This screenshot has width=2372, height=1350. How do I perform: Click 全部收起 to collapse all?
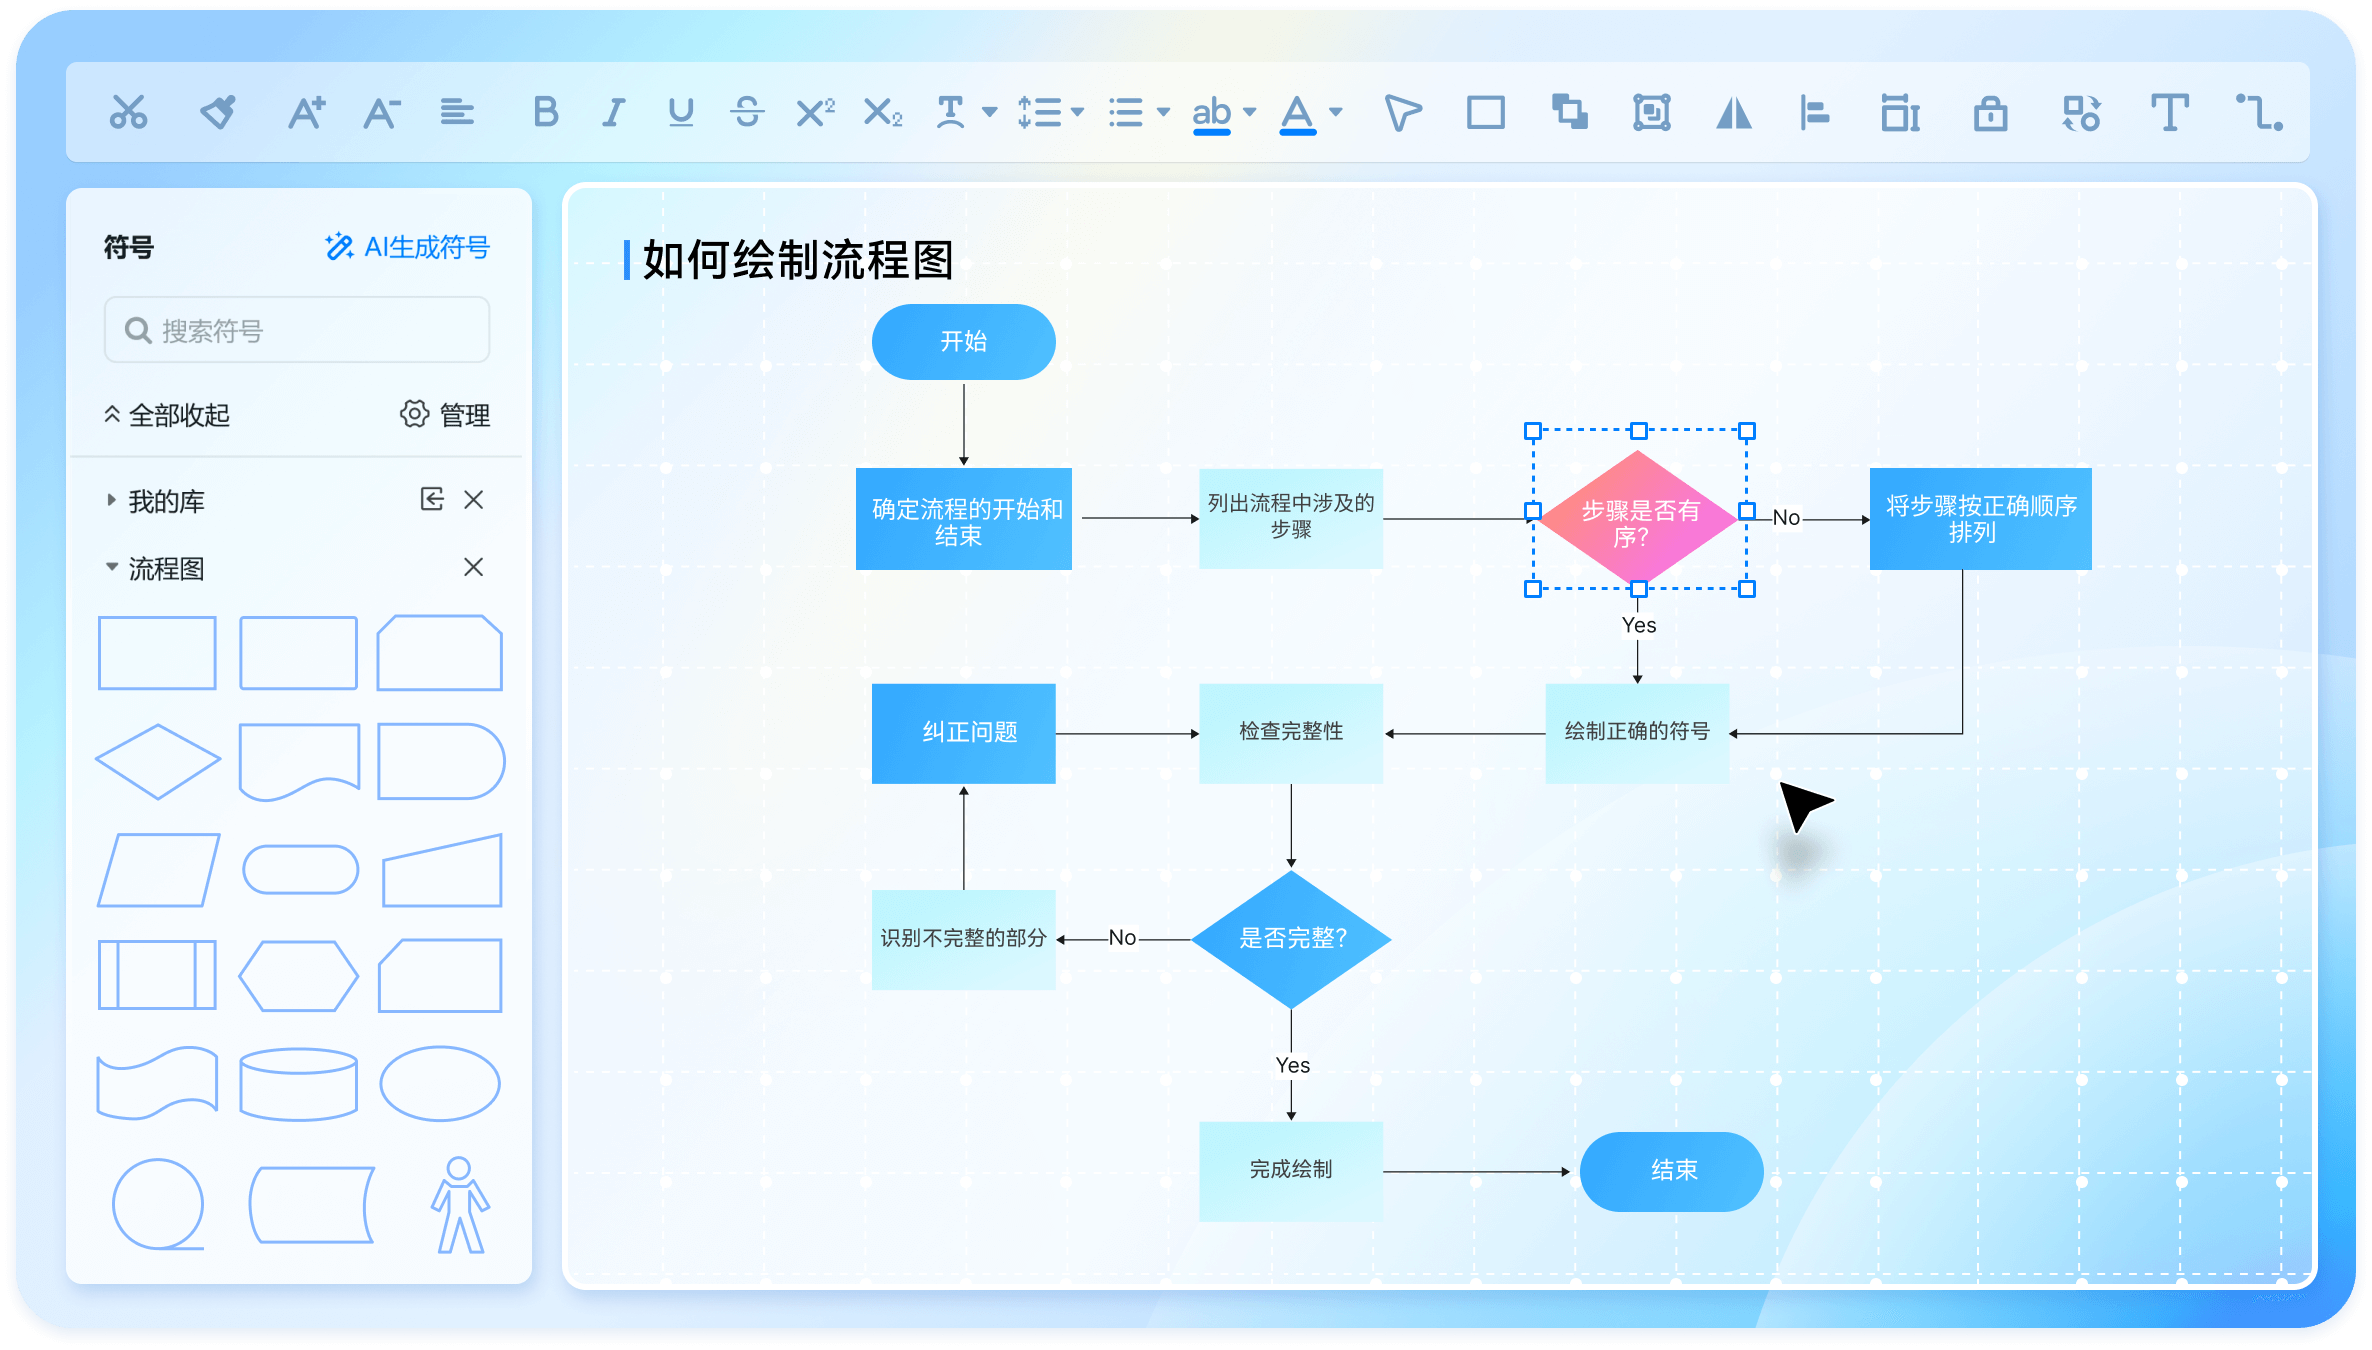[x=167, y=415]
